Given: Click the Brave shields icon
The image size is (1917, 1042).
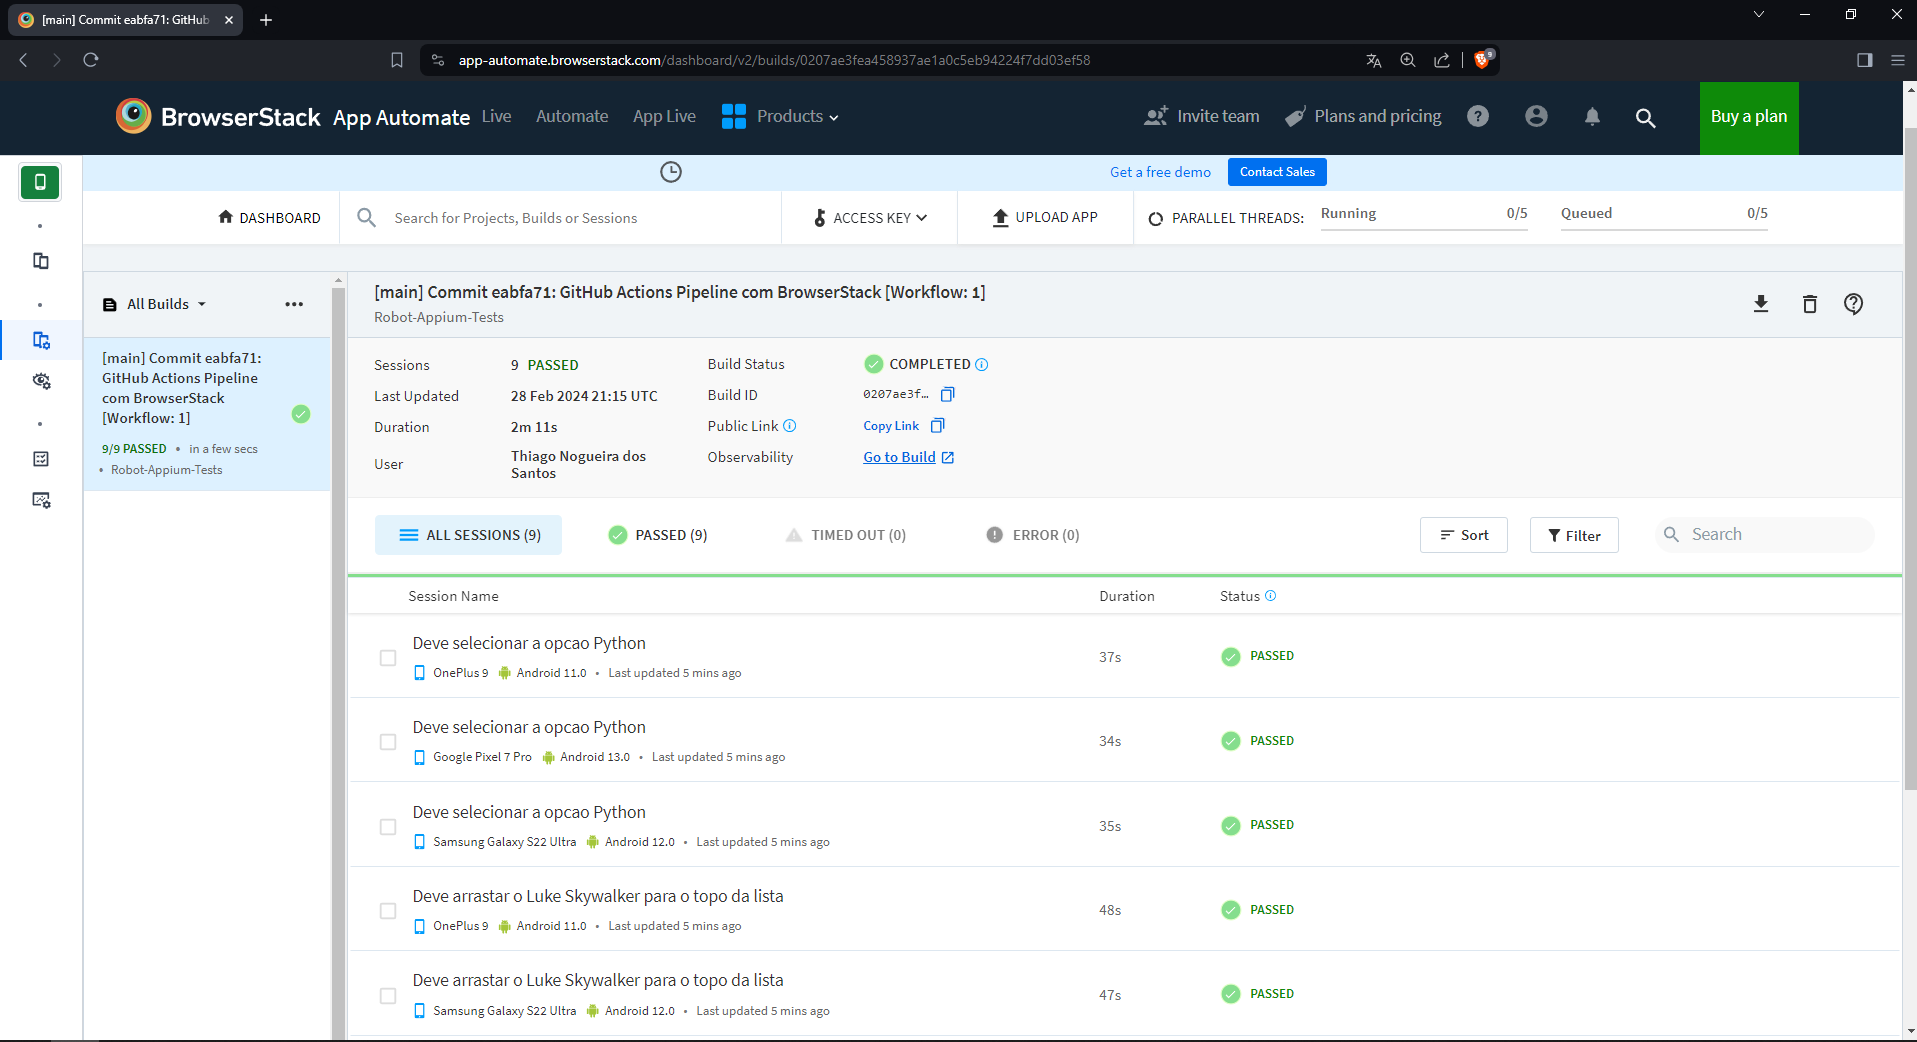Looking at the screenshot, I should (x=1483, y=59).
